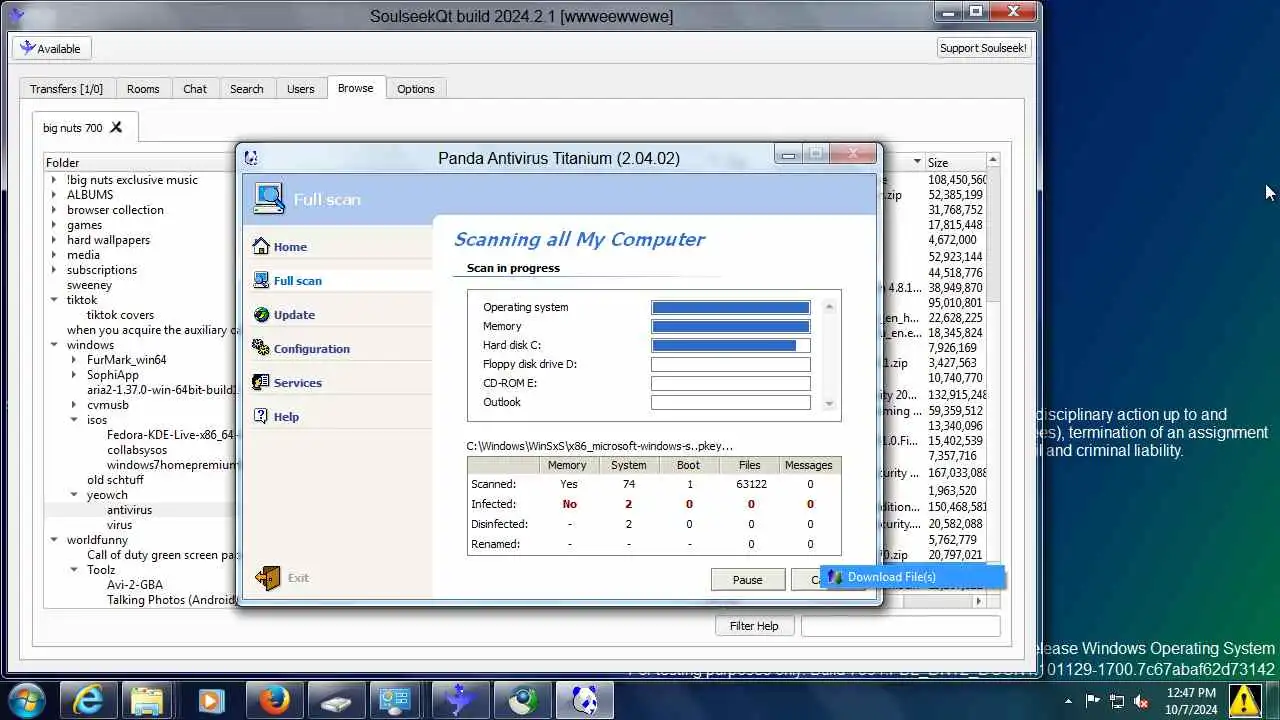Click the Filter Help button
Screen dimensions: 1280x720
[x=754, y=626]
